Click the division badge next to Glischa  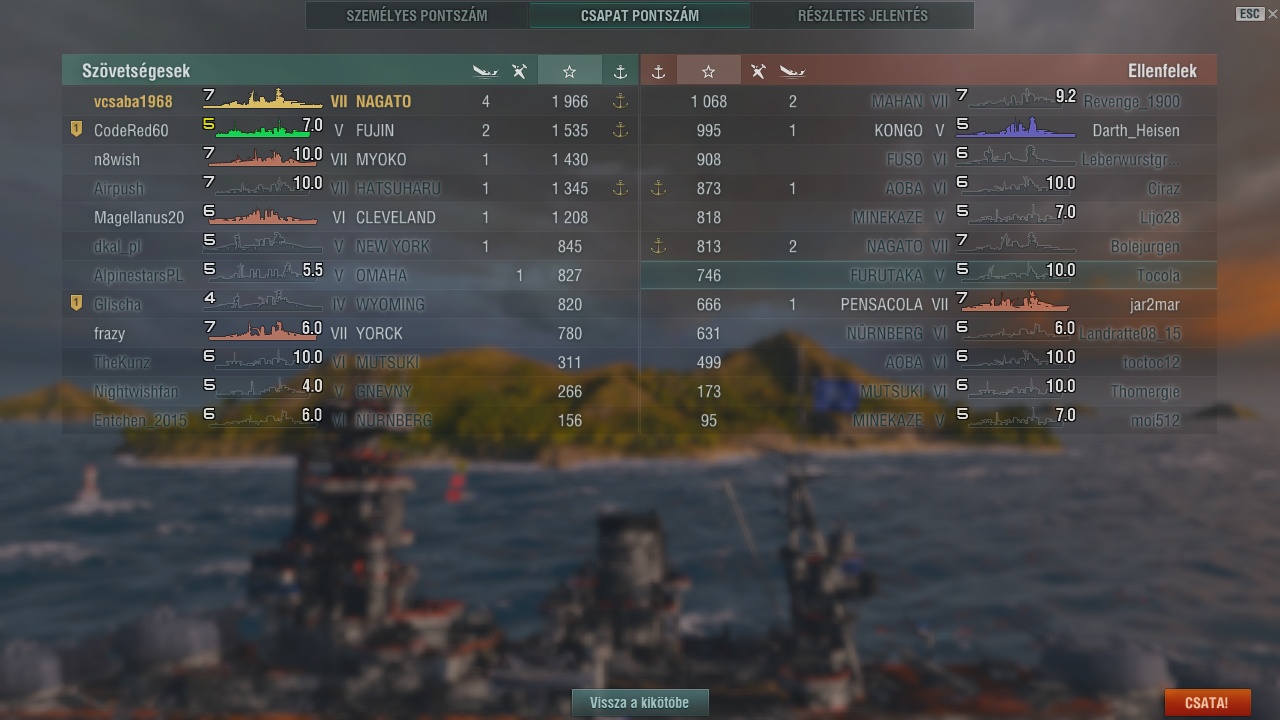coord(76,303)
